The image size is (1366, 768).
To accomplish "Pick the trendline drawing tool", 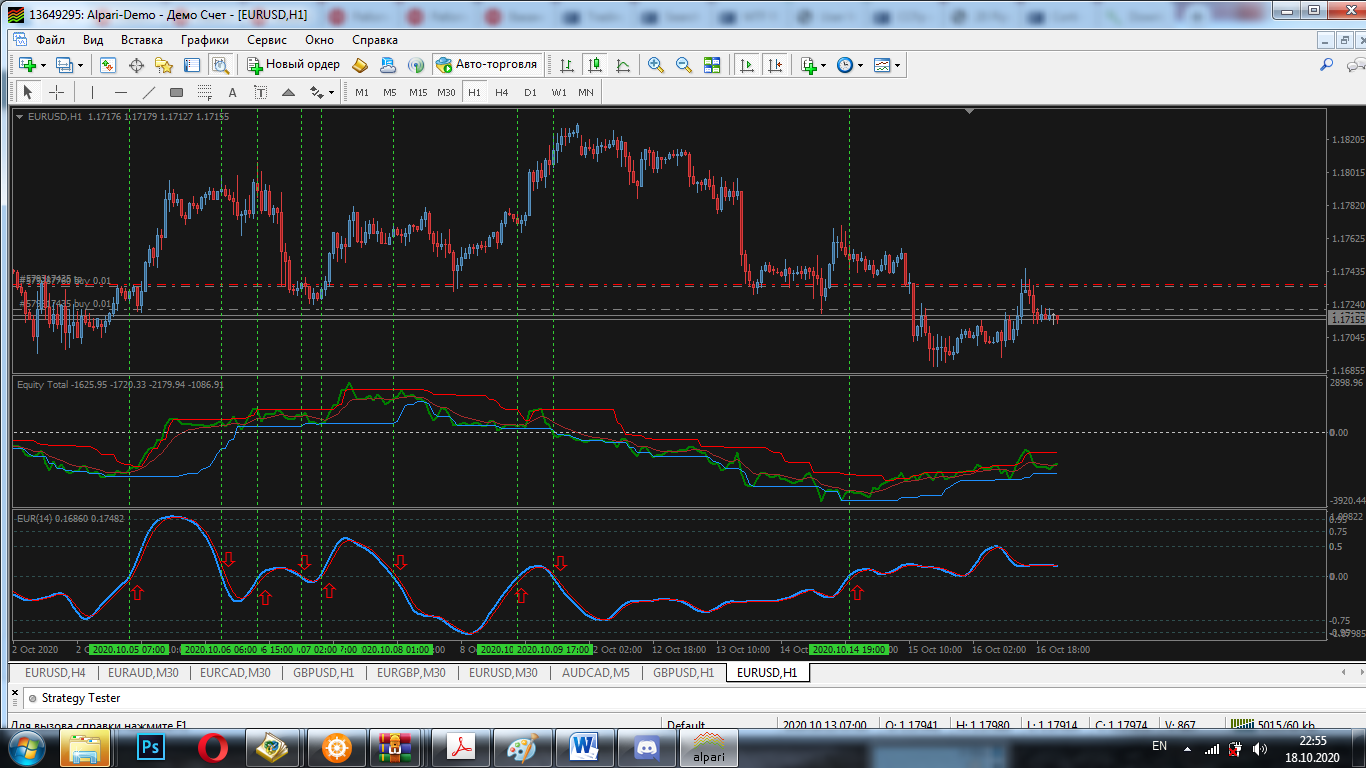I will point(149,92).
